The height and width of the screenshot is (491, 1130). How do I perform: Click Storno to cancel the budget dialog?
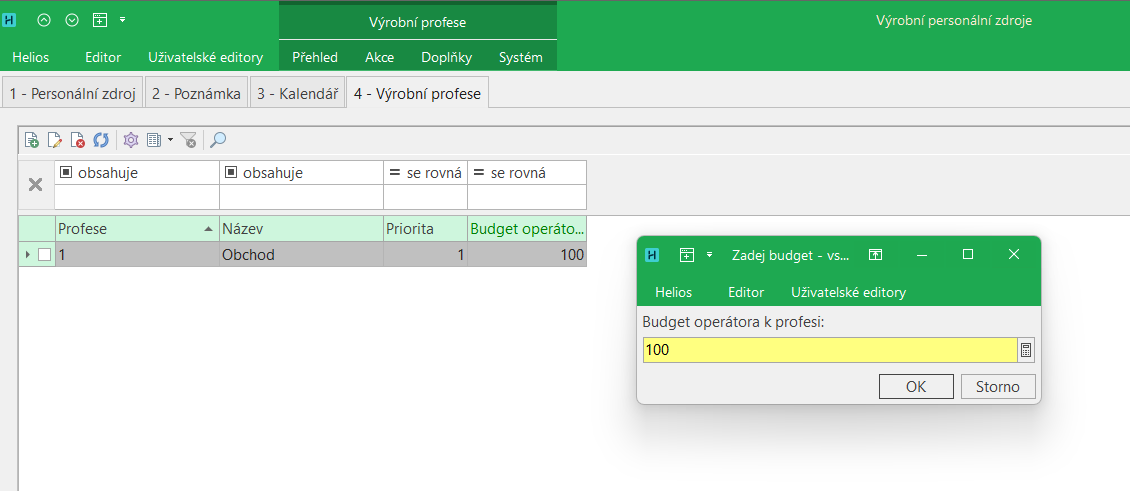pyautogui.click(x=997, y=387)
